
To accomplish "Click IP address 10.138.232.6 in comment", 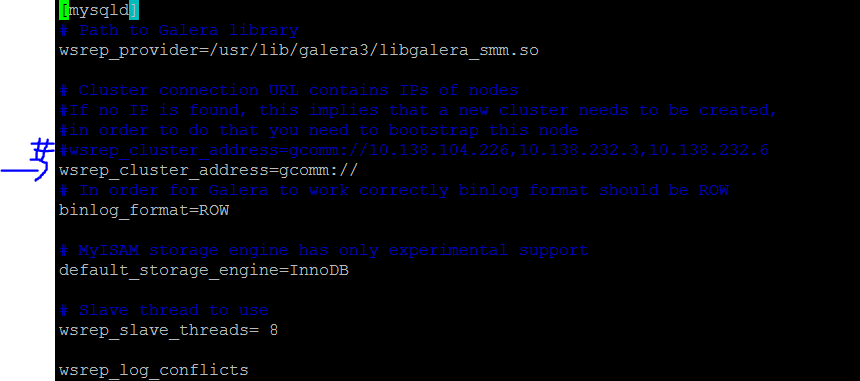I will pos(709,150).
